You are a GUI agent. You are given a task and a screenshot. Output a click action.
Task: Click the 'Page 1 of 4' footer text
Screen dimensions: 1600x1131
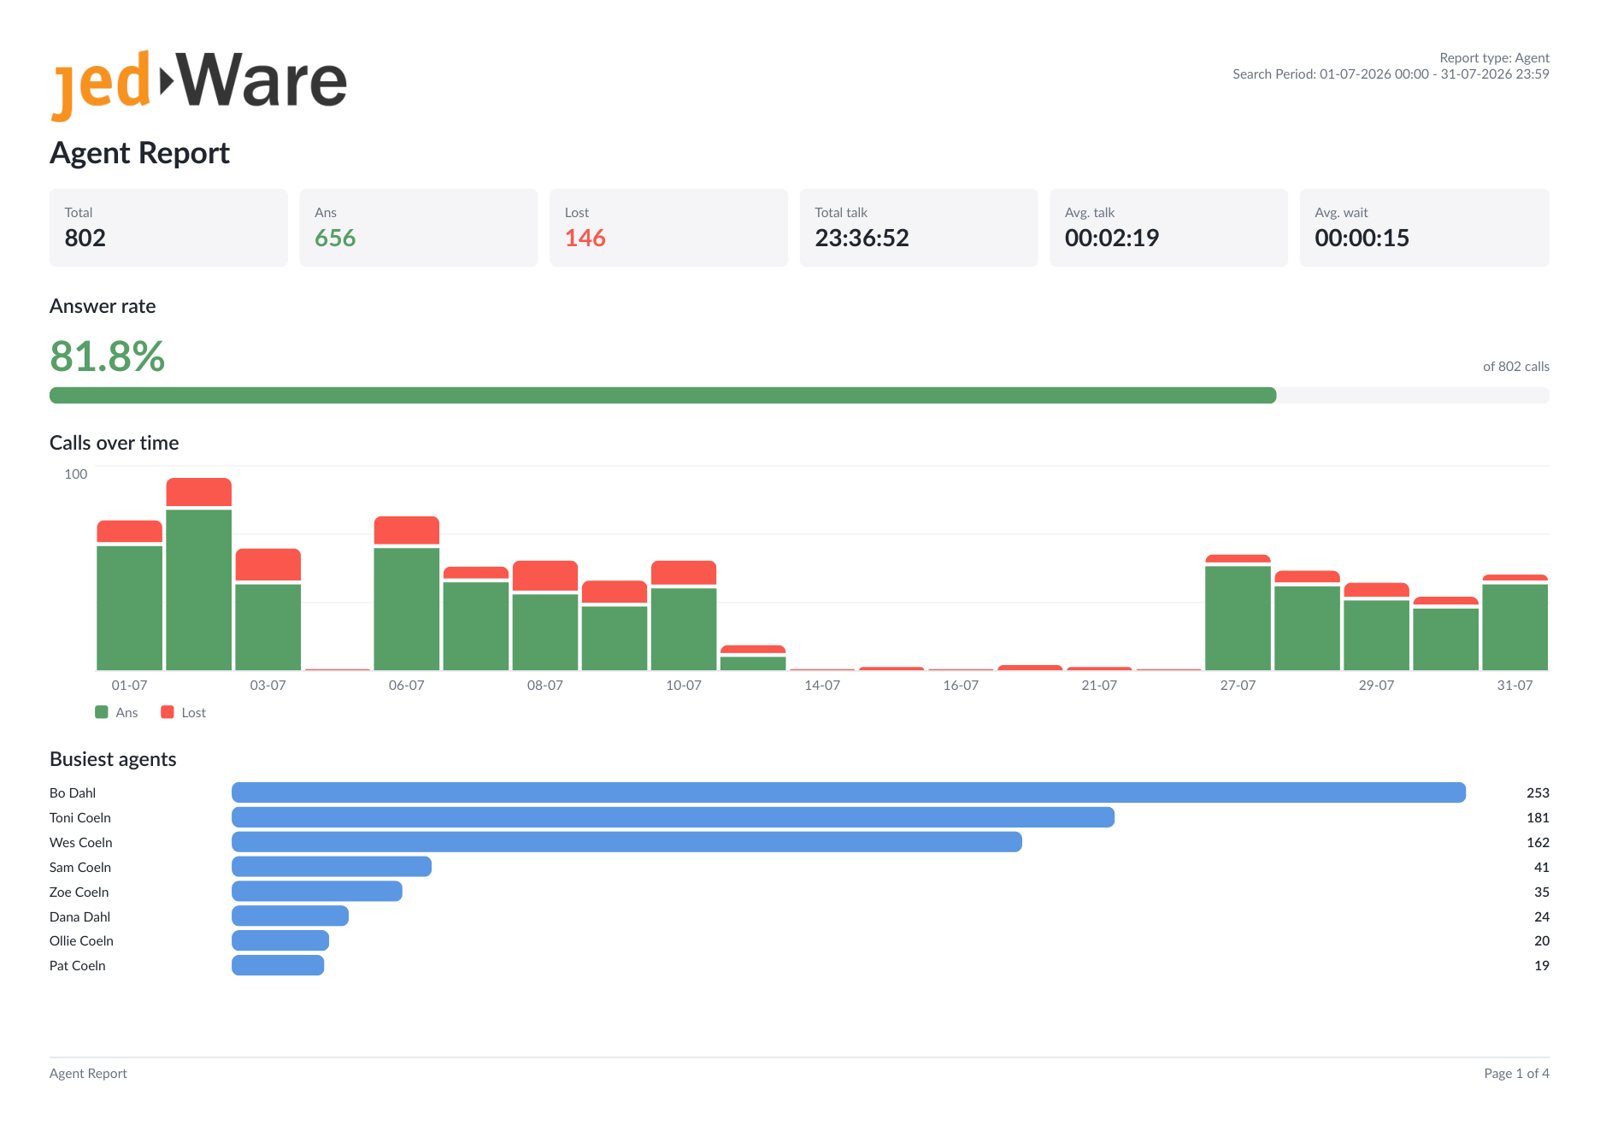1517,1074
